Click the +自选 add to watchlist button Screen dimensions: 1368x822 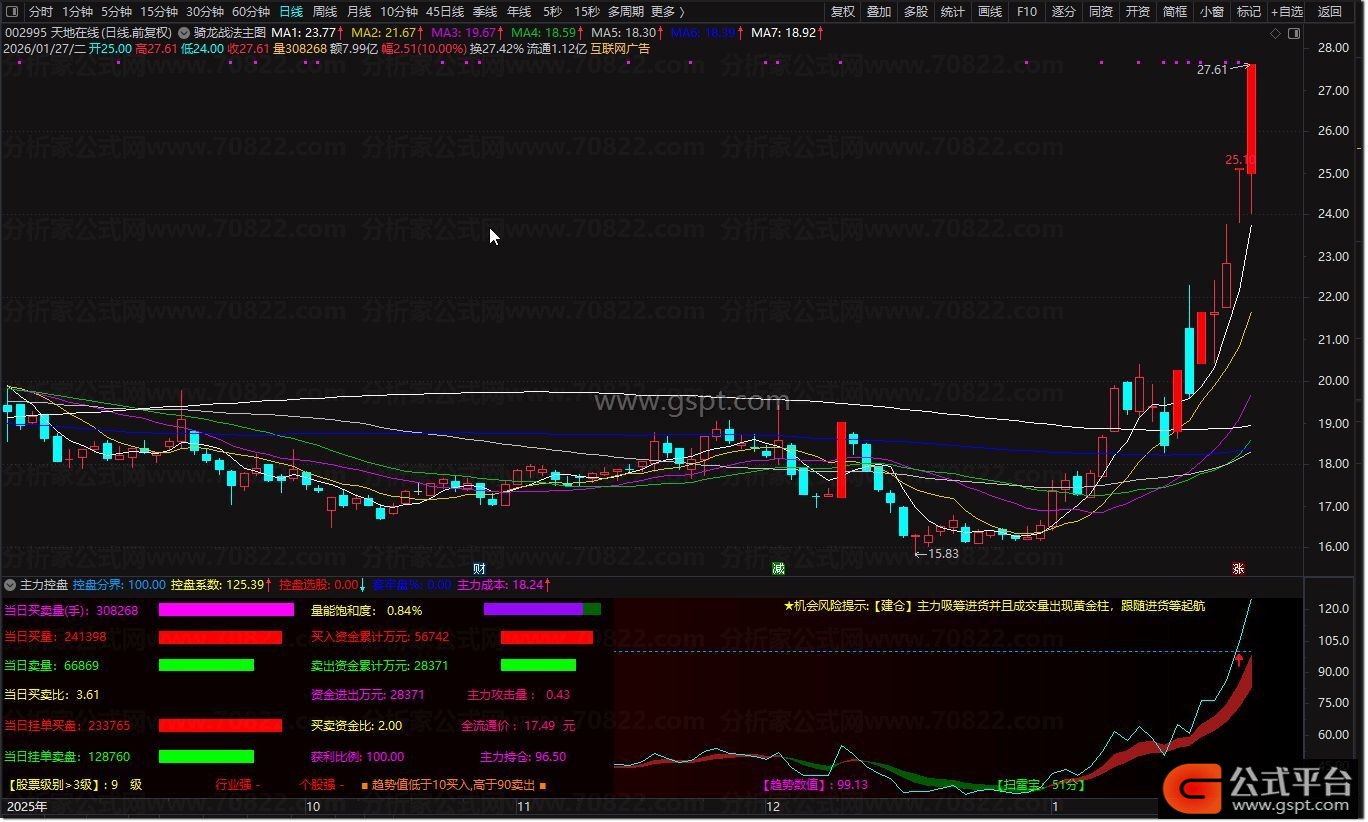point(1287,12)
